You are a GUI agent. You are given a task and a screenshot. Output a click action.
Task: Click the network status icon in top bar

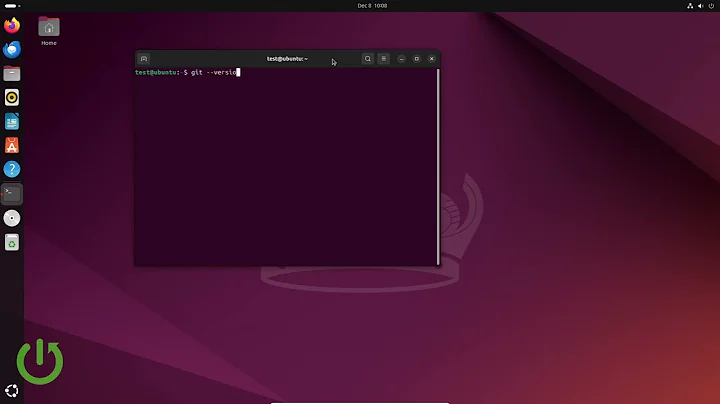690,6
